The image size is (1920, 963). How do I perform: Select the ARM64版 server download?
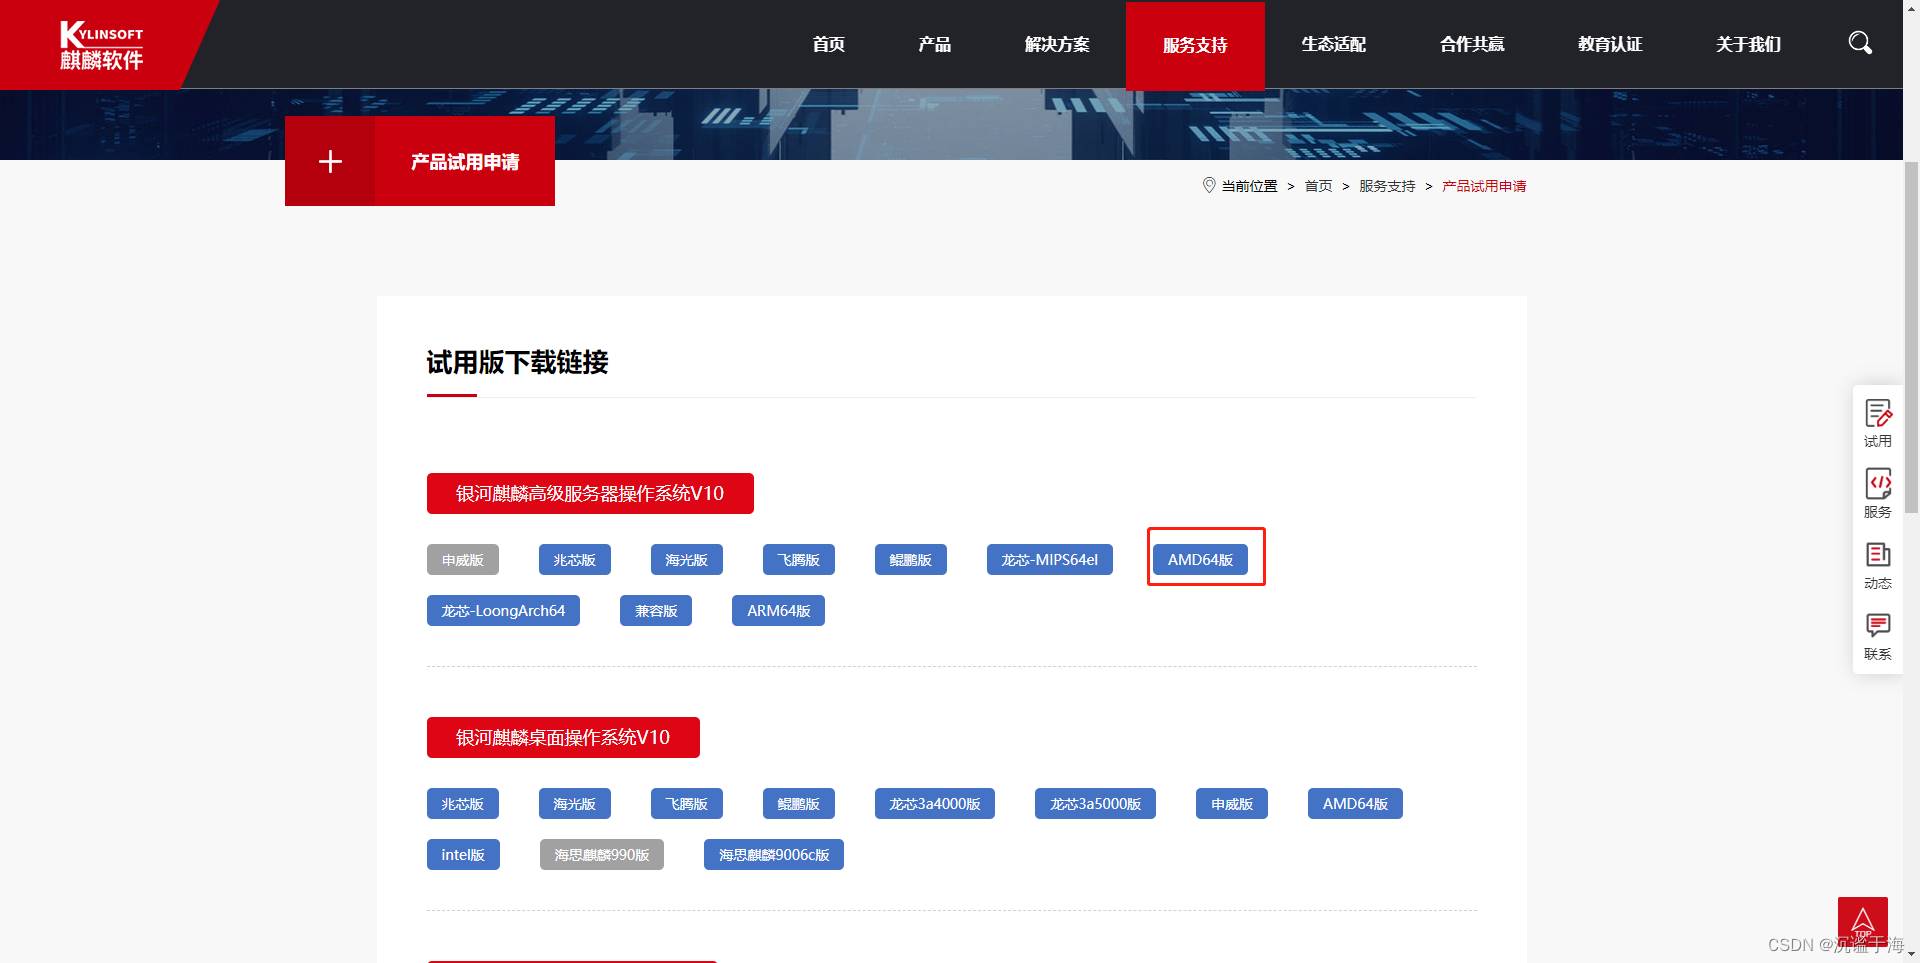click(778, 611)
